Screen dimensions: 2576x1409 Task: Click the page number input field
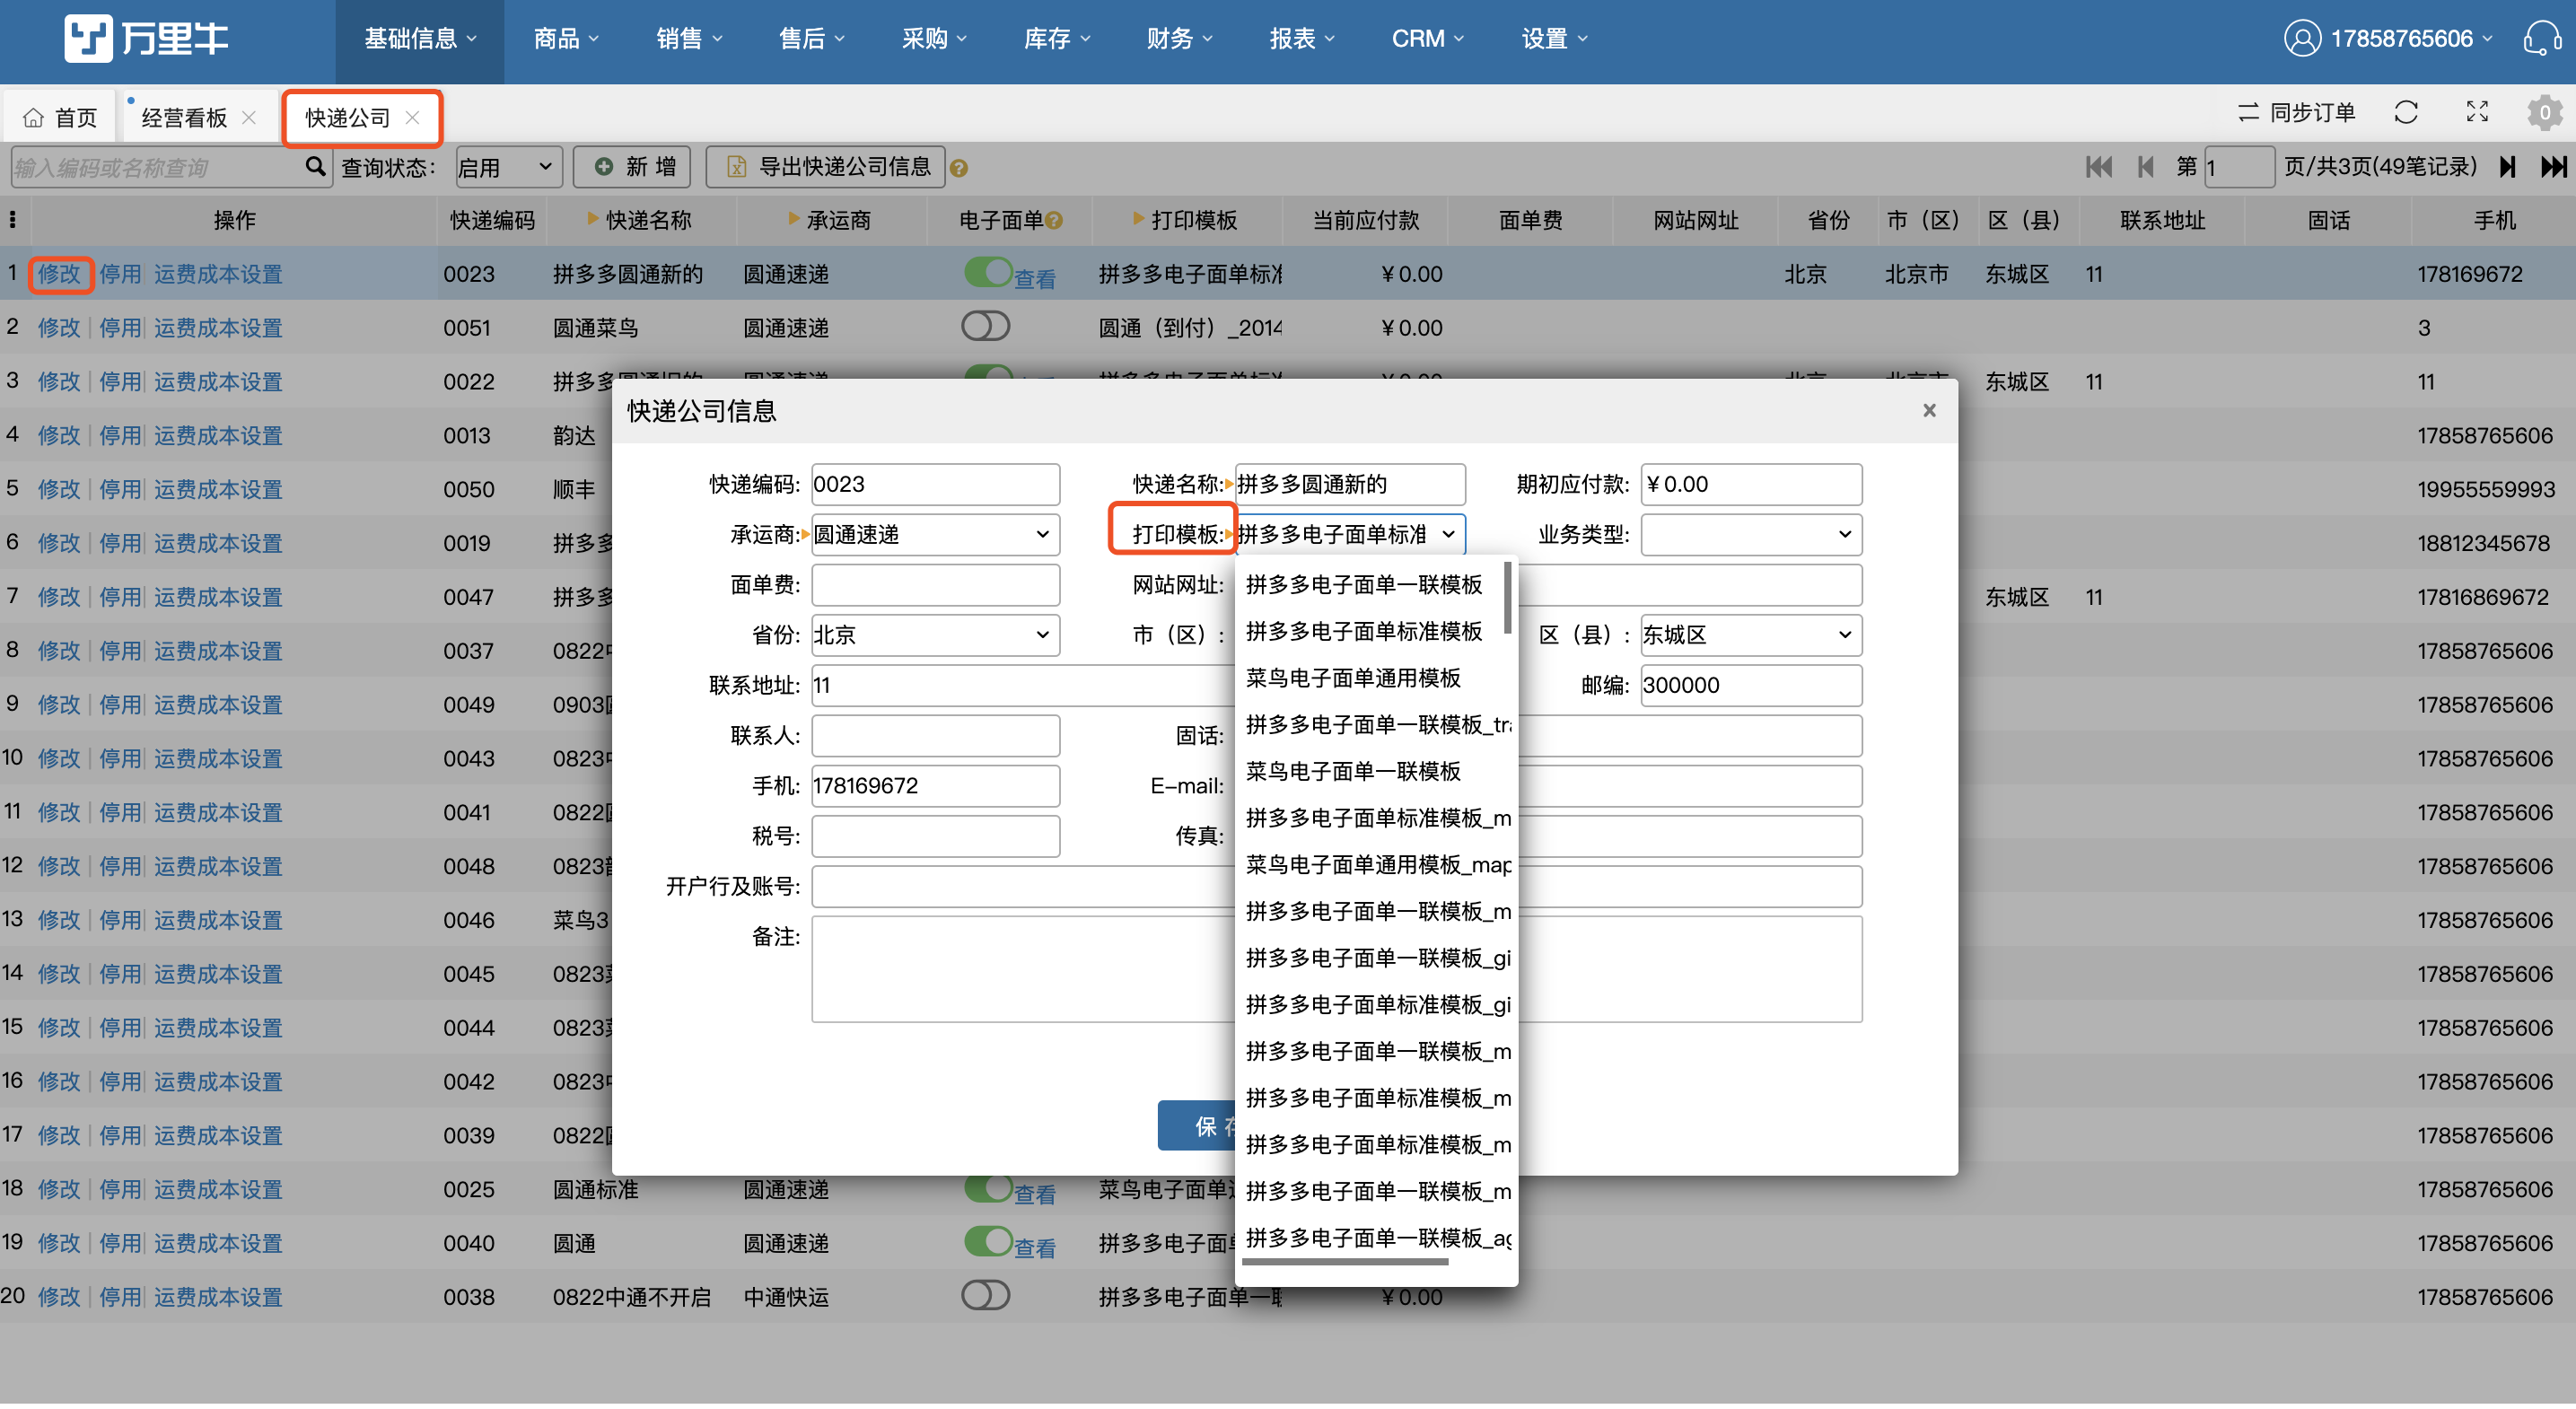2239,167
